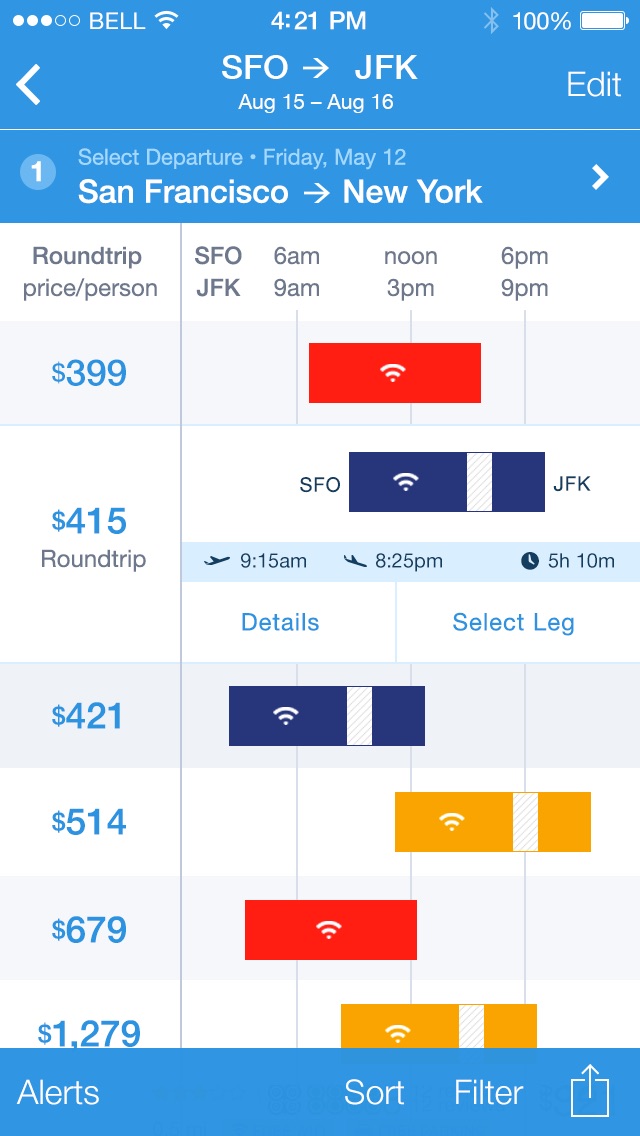Tap the takeoff plane icon at 9:15am
The width and height of the screenshot is (640, 1136).
click(x=217, y=561)
